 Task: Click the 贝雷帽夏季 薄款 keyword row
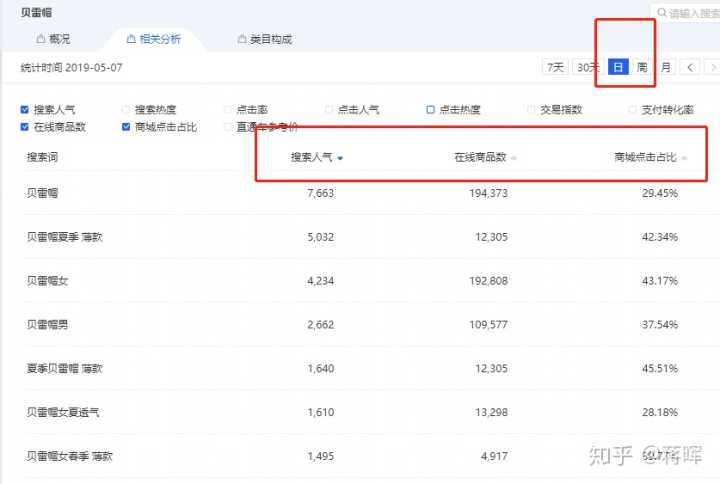coord(63,237)
